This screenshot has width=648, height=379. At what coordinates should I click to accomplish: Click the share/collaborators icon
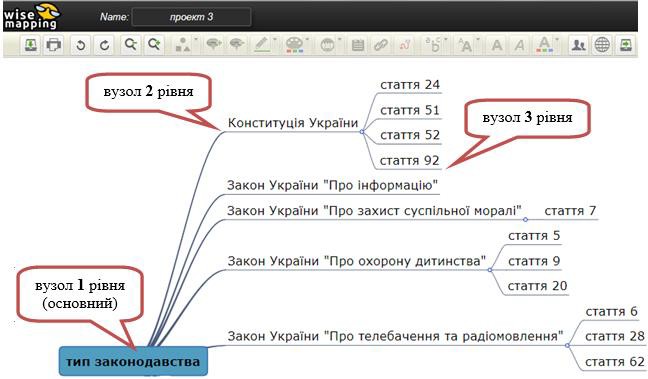coord(579,45)
